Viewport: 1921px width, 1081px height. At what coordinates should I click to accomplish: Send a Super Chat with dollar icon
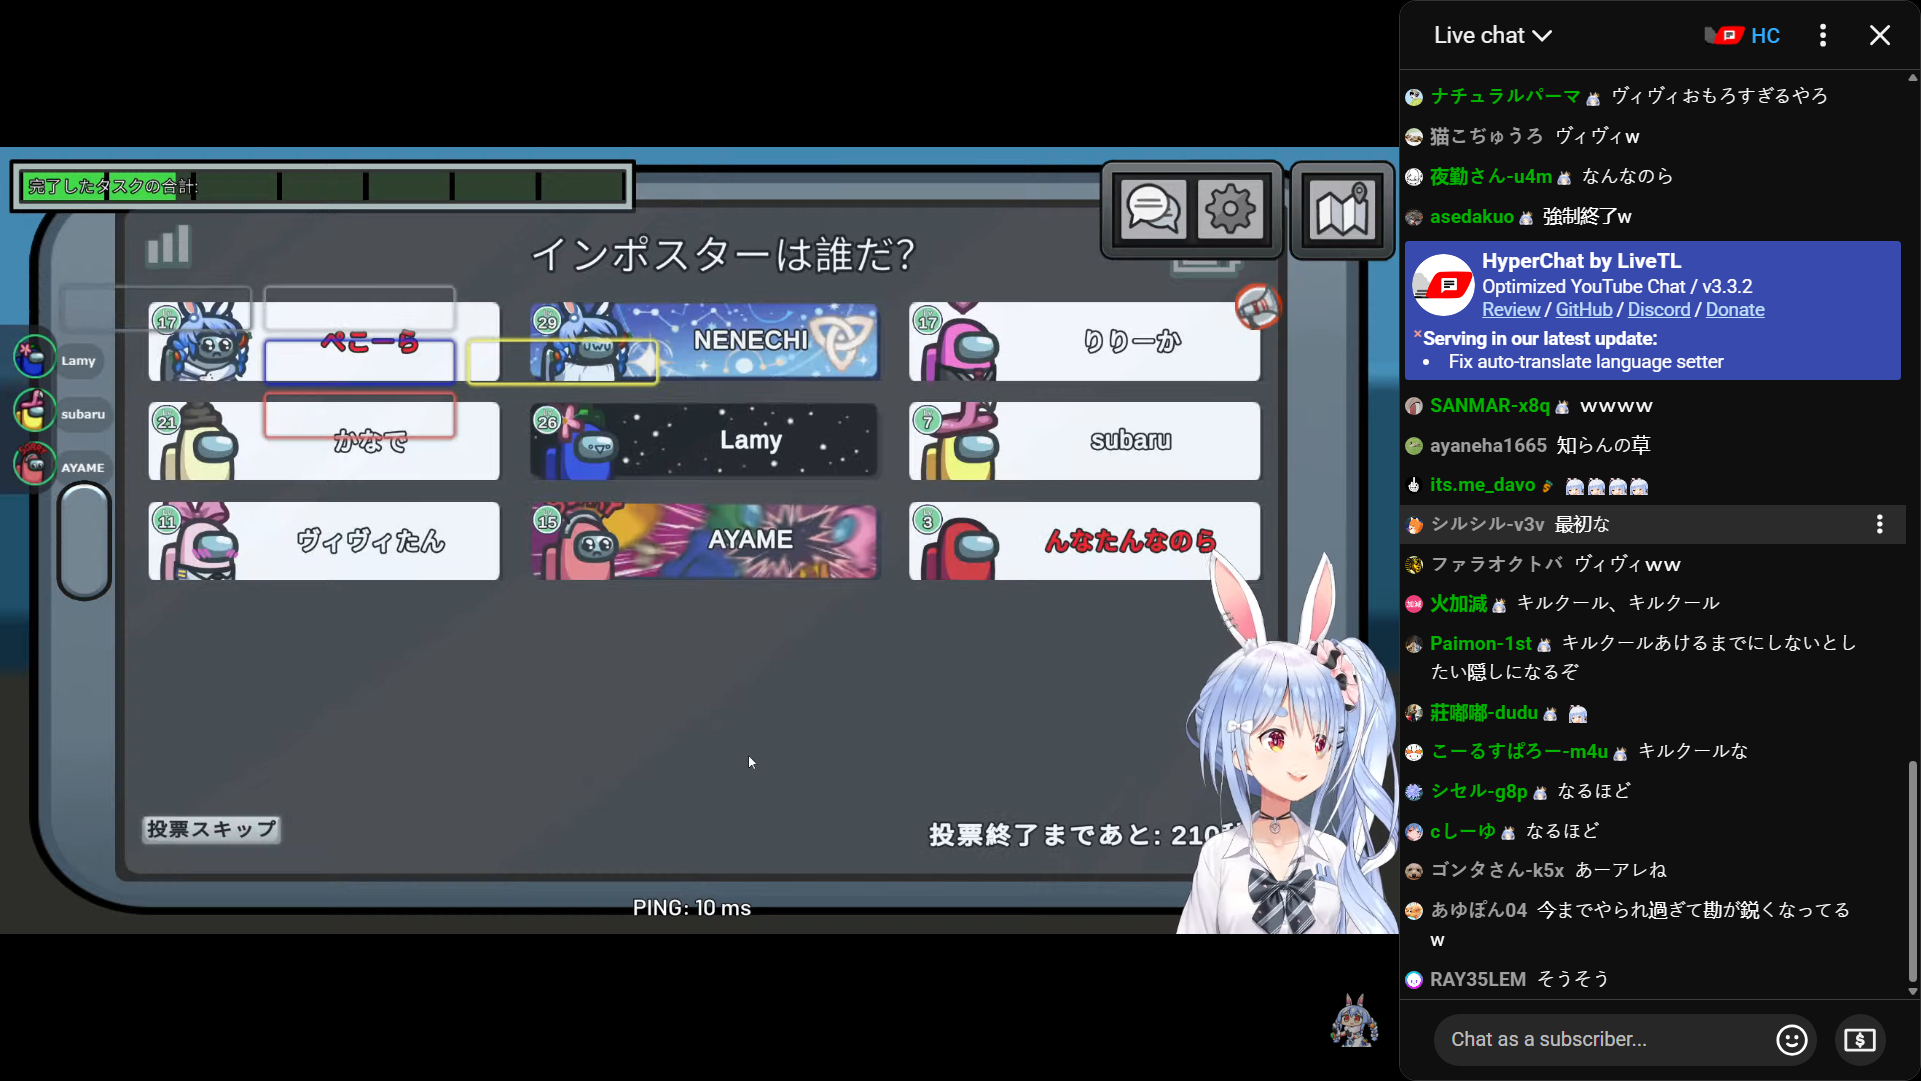pos(1860,1040)
